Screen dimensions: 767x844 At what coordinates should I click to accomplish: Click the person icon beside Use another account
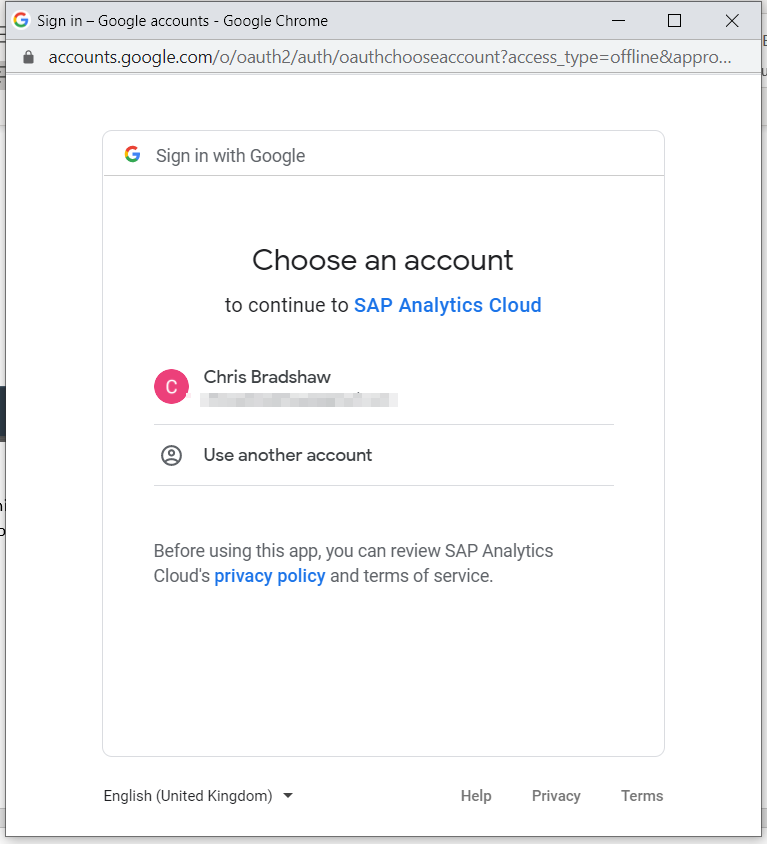[171, 455]
